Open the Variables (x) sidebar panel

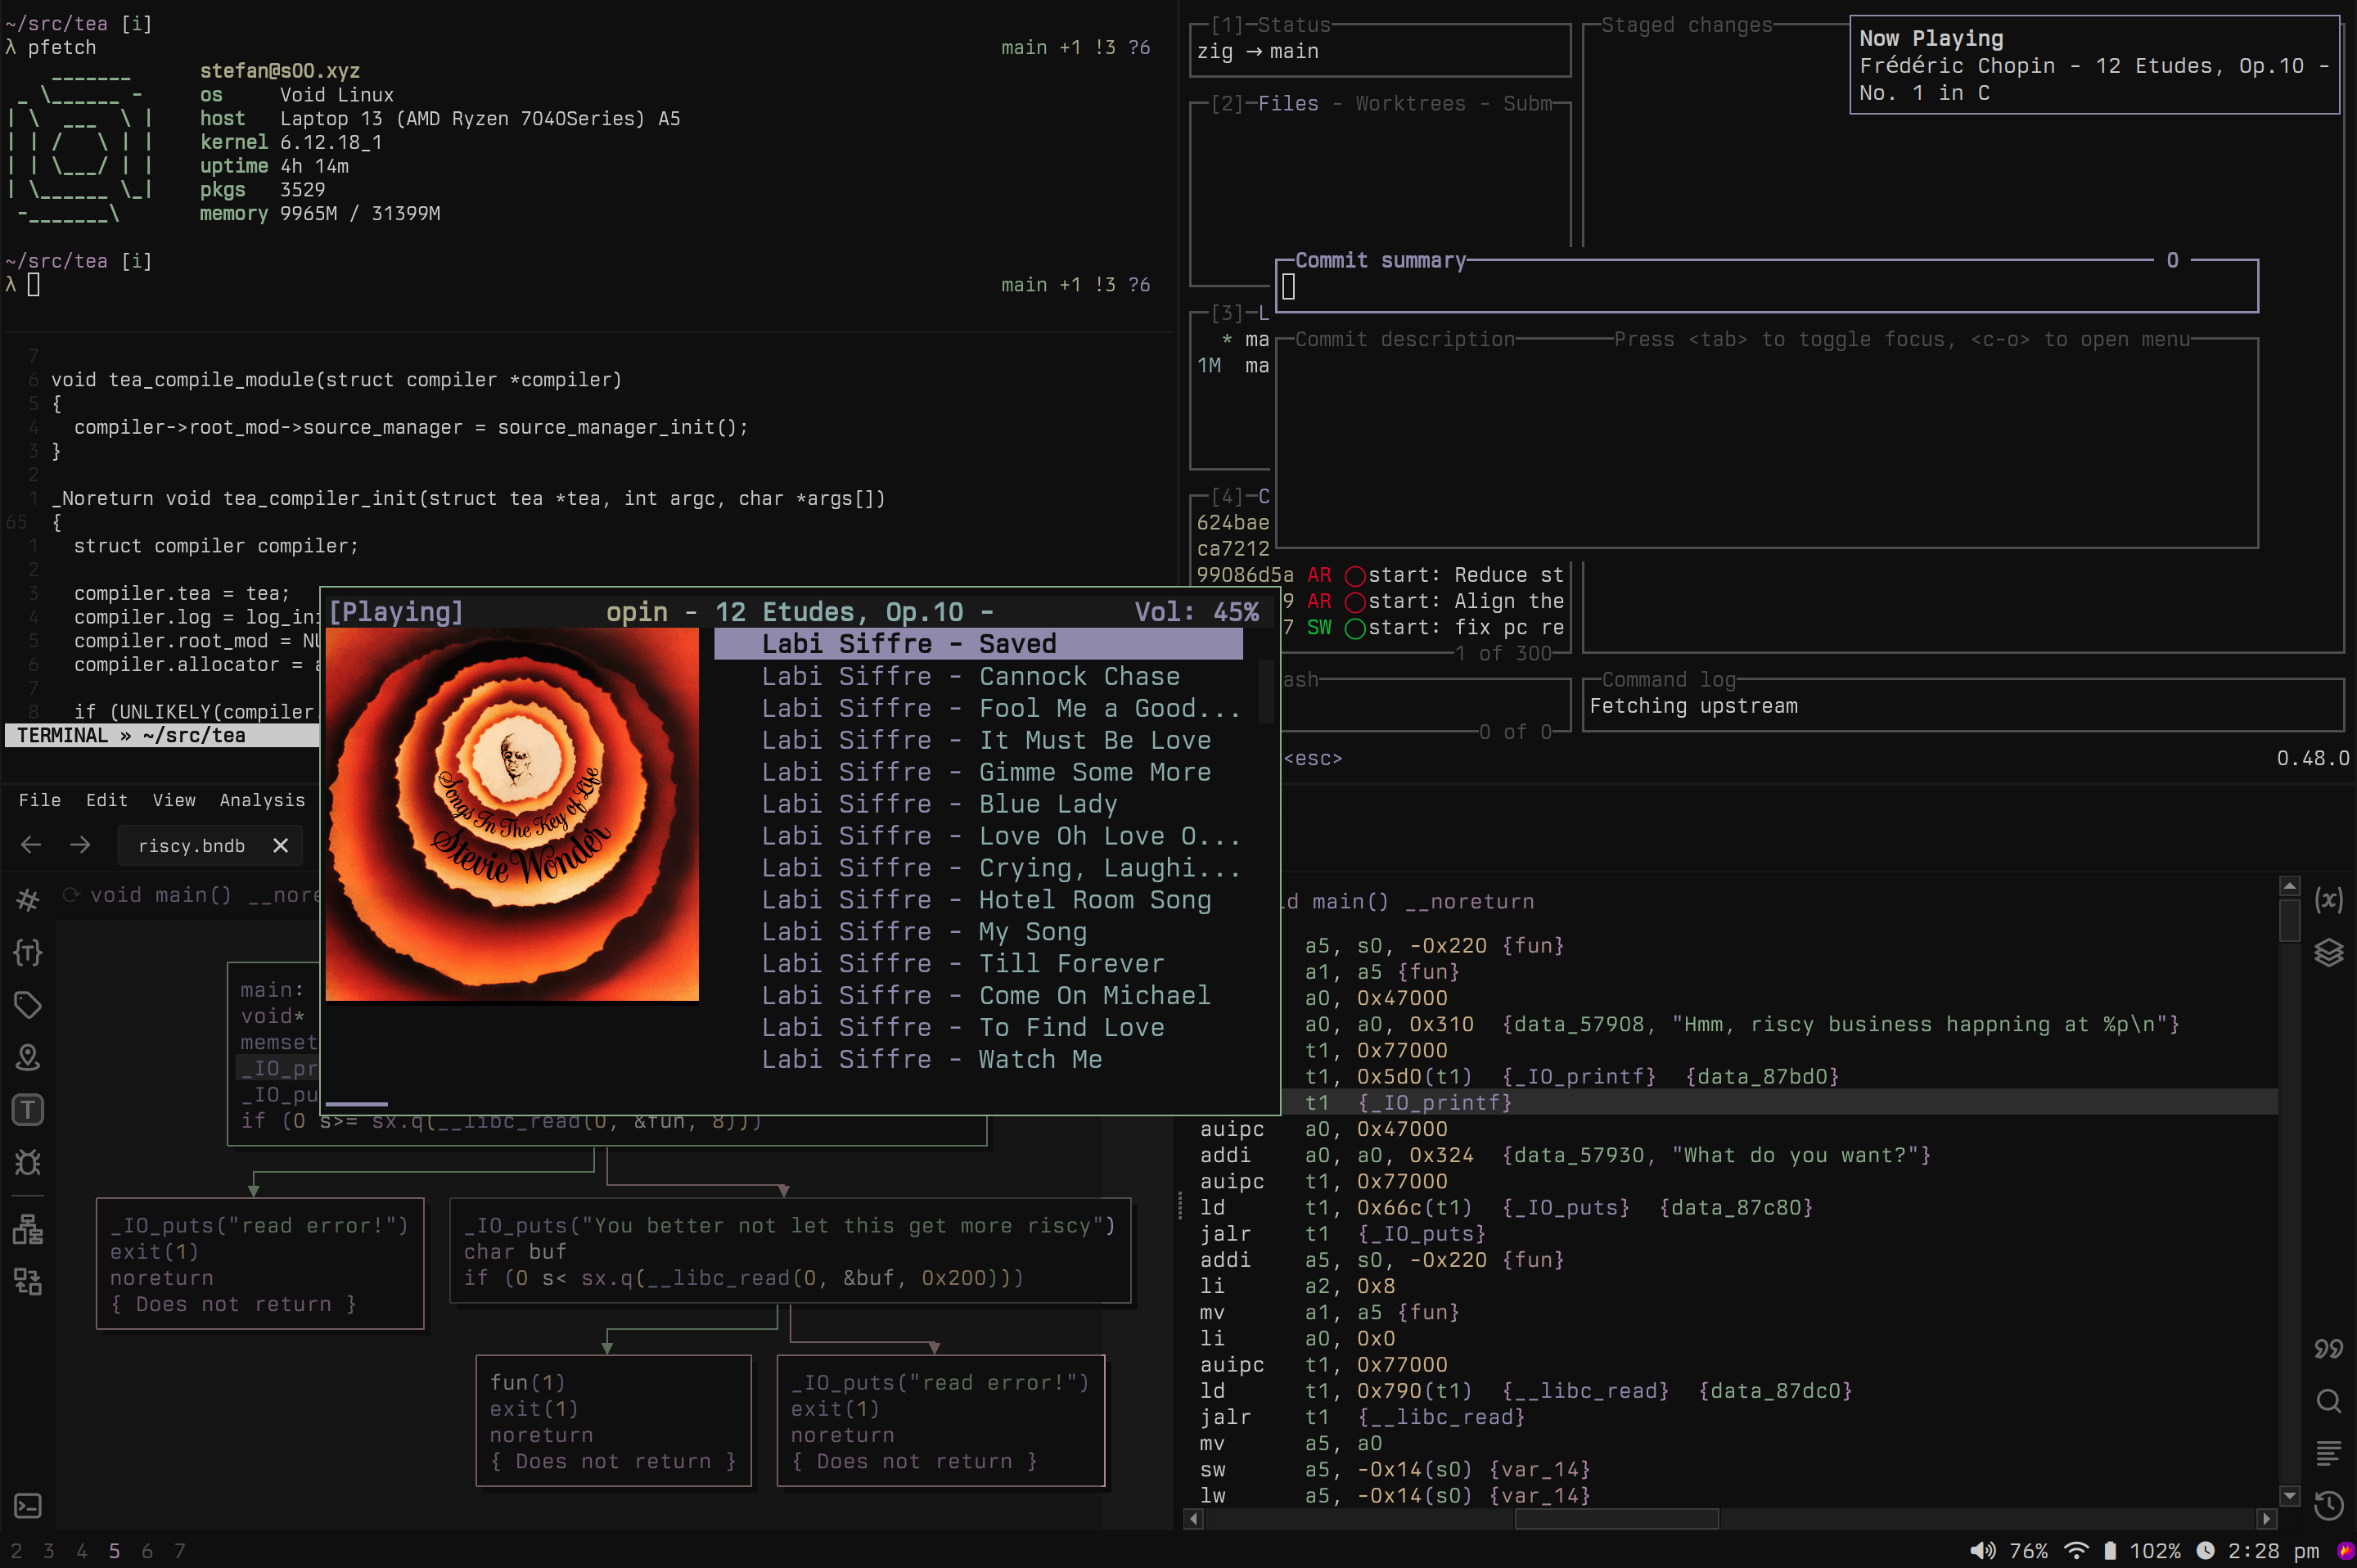(x=2328, y=899)
